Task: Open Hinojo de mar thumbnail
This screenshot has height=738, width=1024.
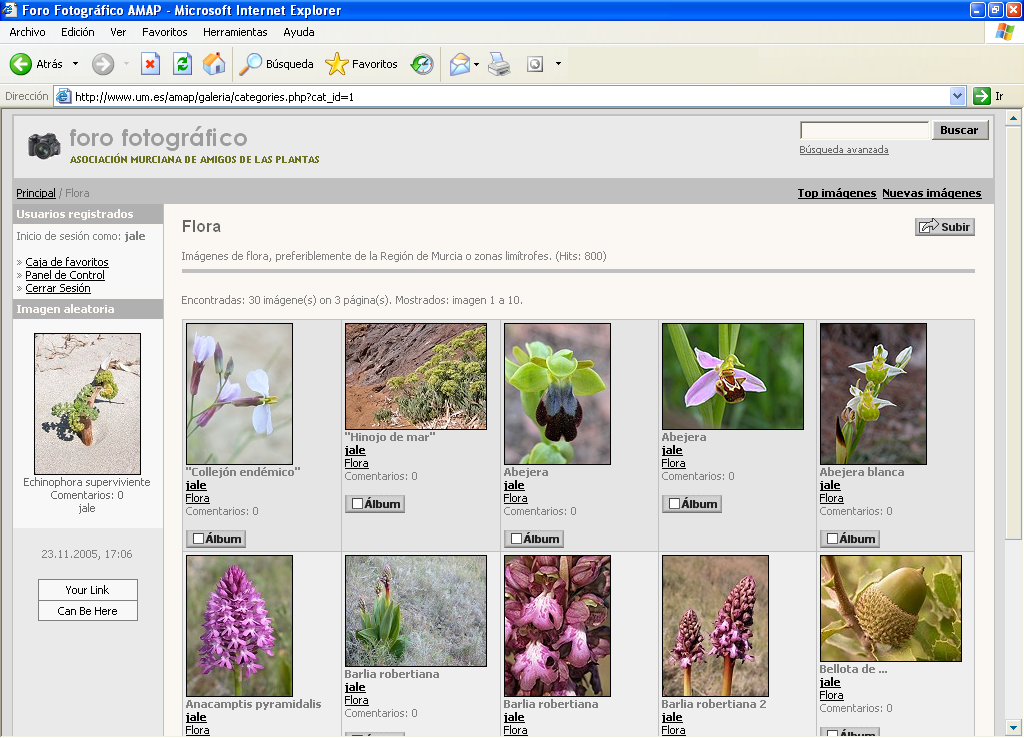Action: coord(415,376)
